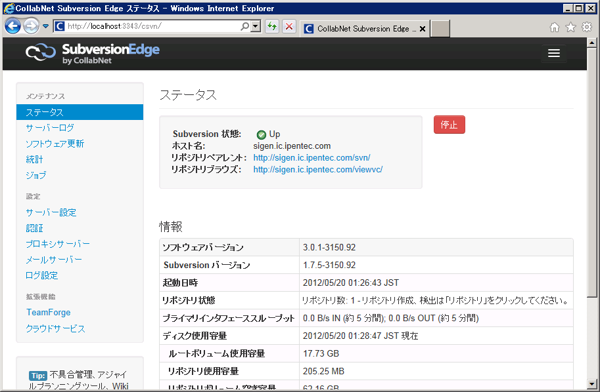Click the throughput value 0.0 B/s IN
Screen dimensions: 600x392
click(x=321, y=318)
